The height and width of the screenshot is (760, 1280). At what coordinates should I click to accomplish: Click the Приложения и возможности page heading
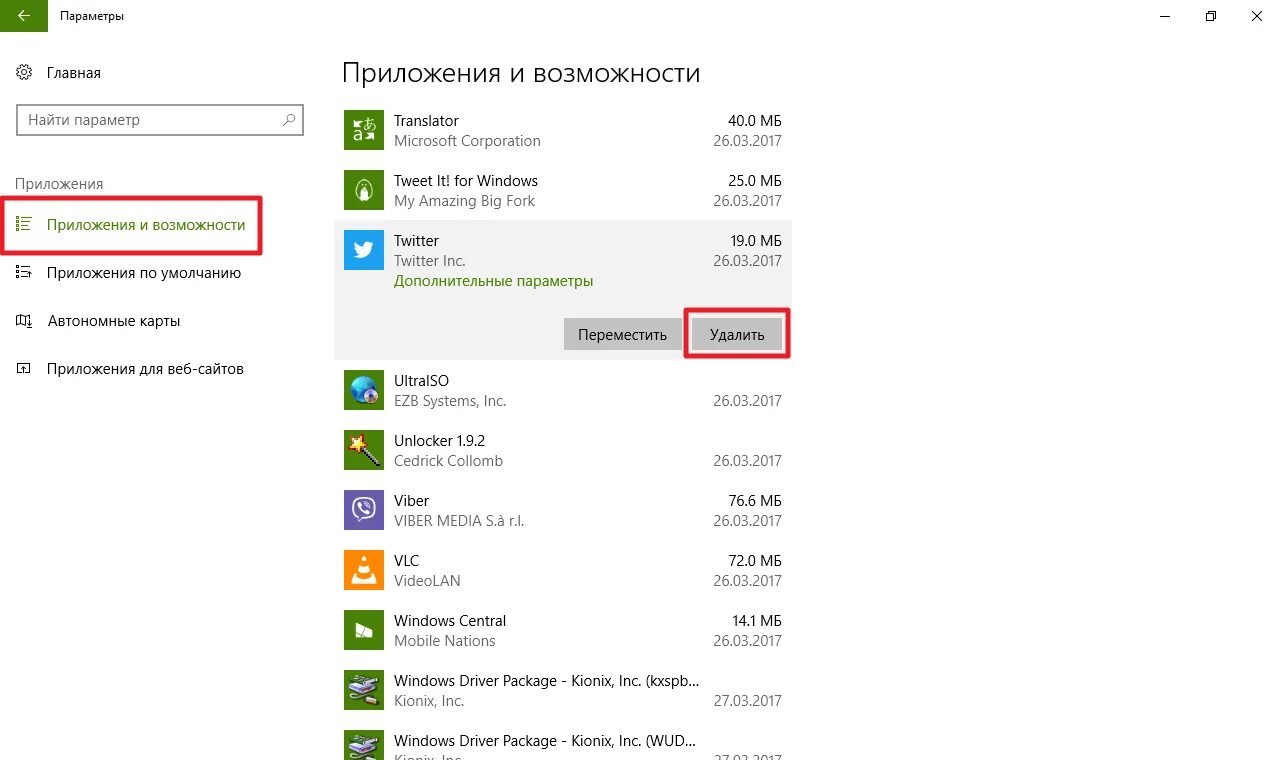(x=521, y=74)
